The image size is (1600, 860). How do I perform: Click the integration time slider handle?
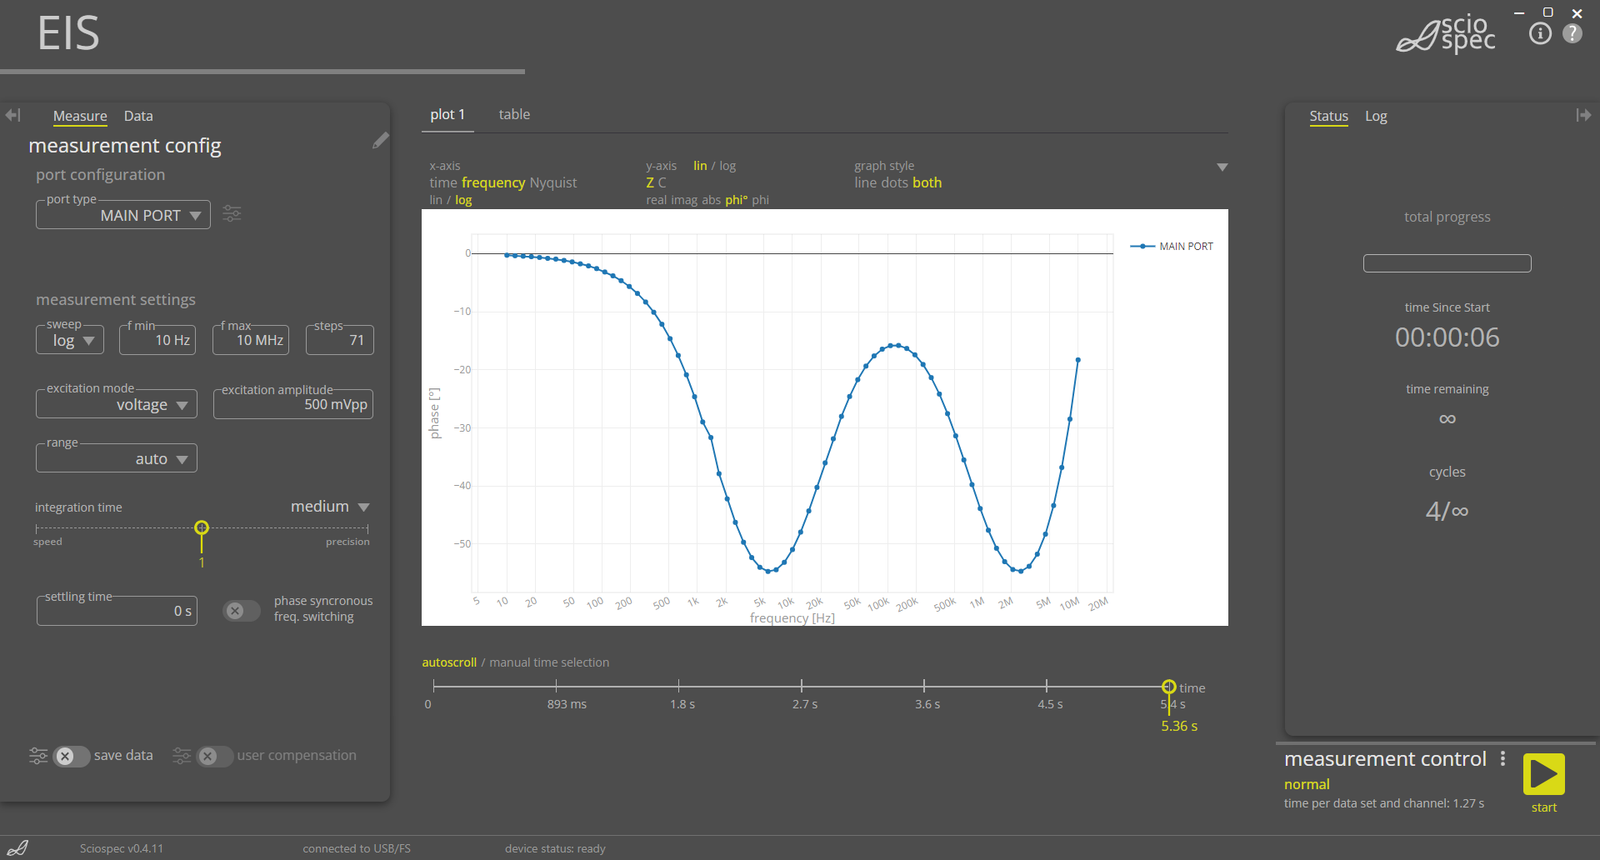point(201,527)
